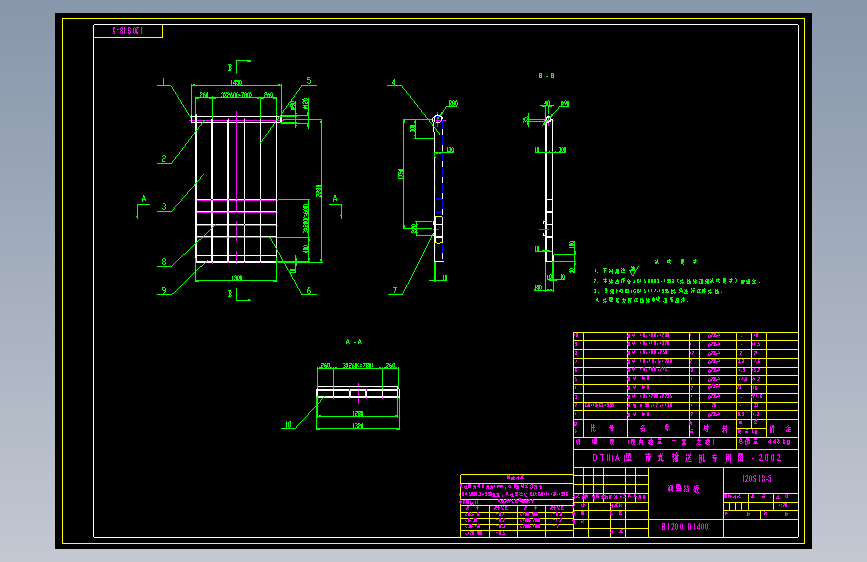Click part callout number 1

pos(163,82)
